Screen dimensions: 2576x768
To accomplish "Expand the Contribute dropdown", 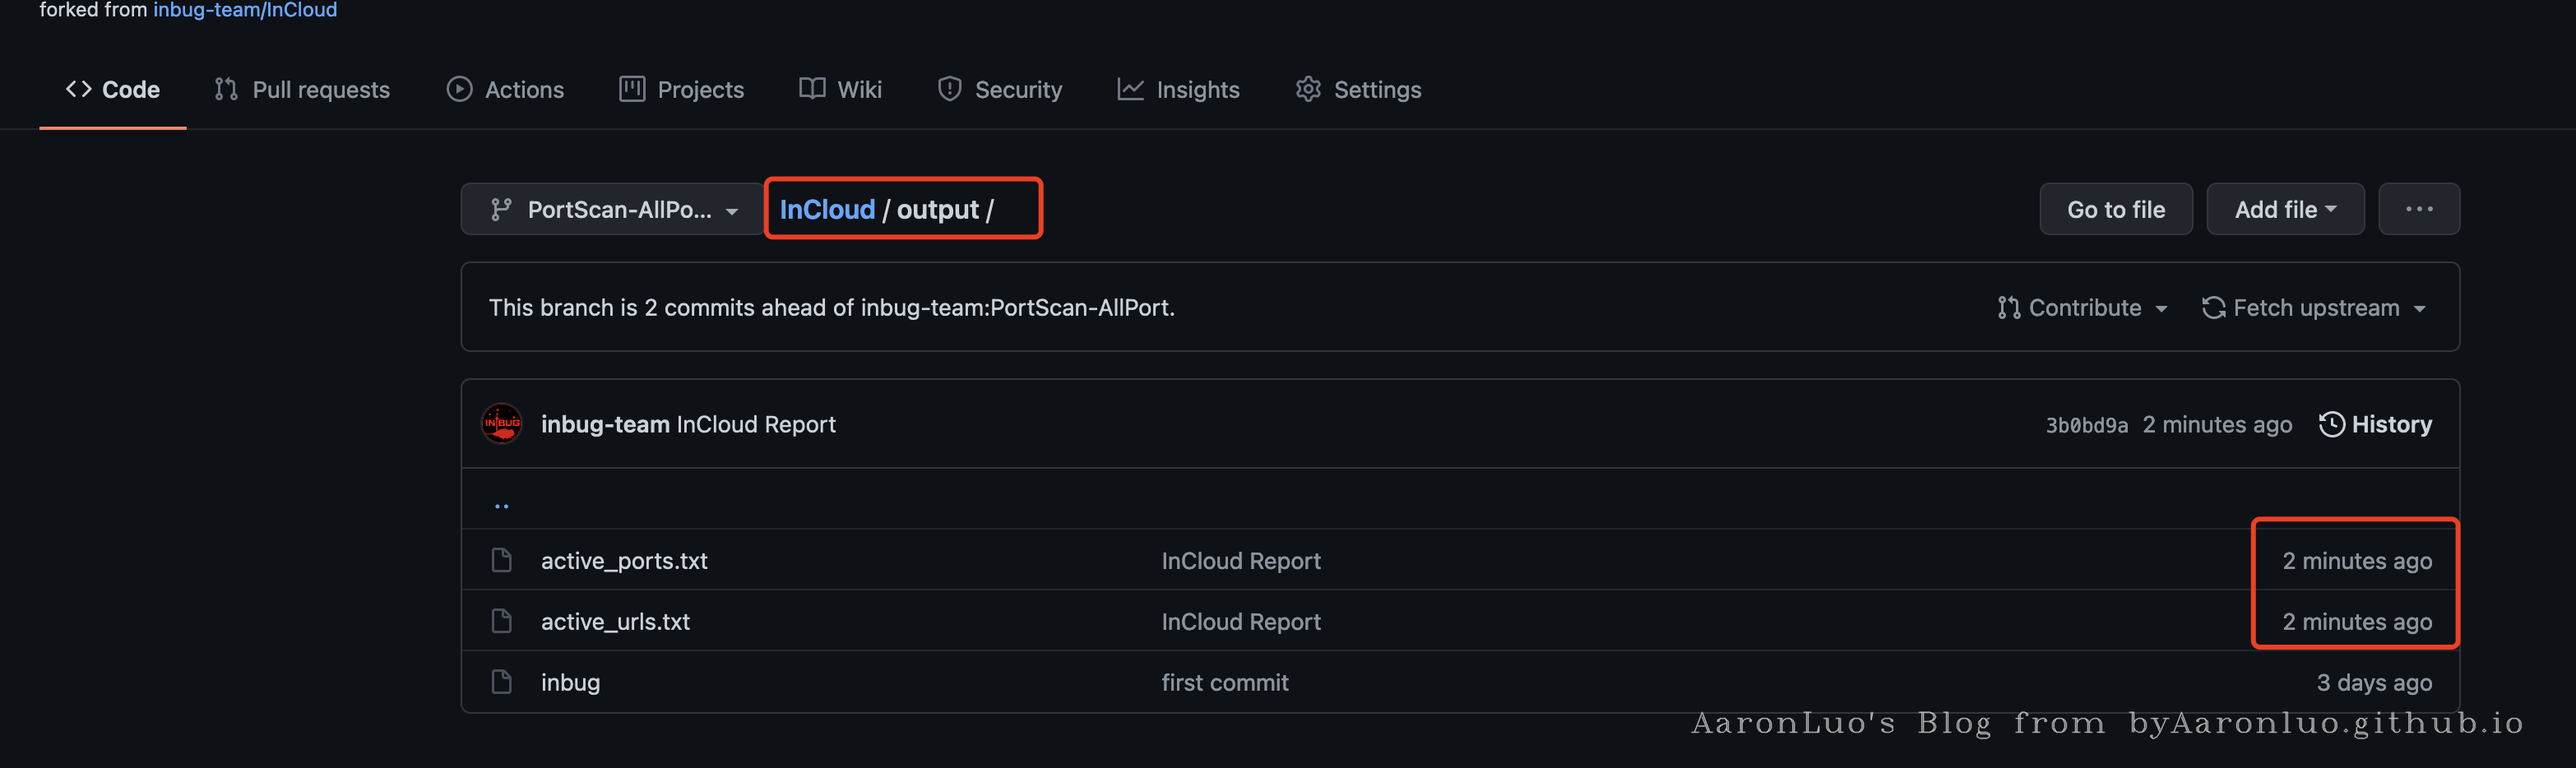I will 2082,308.
